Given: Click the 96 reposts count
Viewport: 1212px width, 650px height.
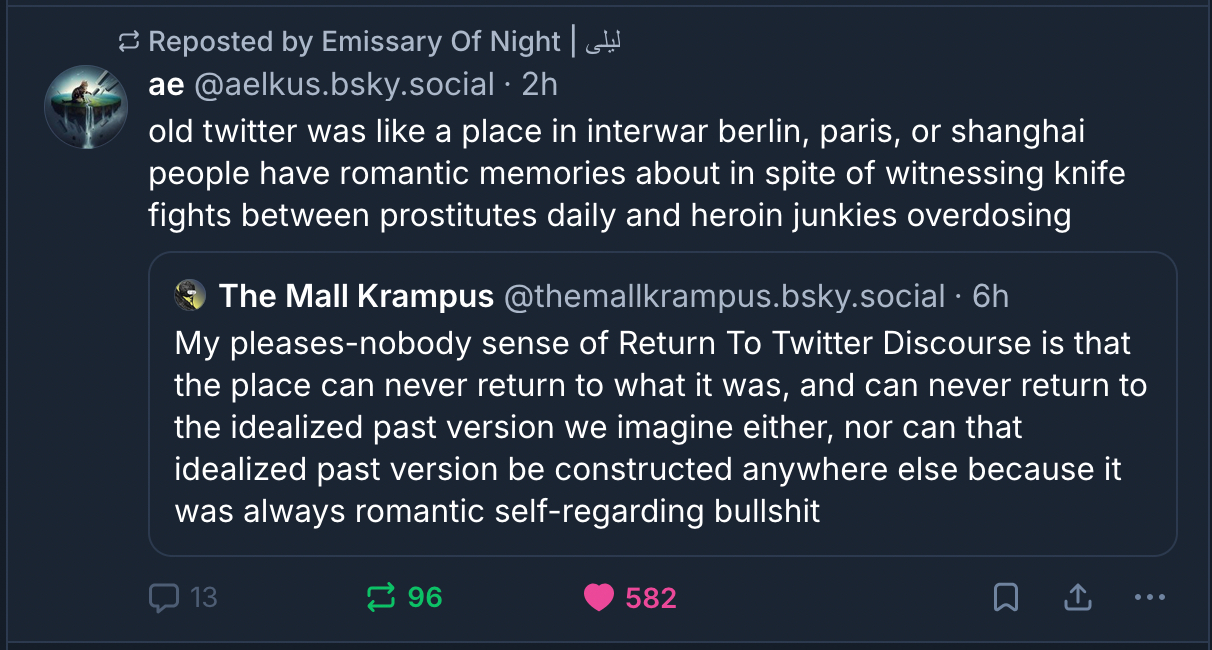Looking at the screenshot, I should click(x=425, y=598).
